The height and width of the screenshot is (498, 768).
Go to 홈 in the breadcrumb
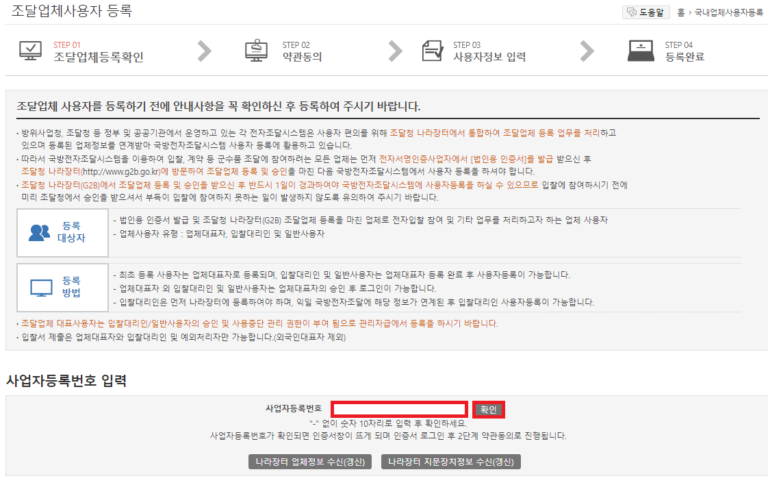click(680, 13)
